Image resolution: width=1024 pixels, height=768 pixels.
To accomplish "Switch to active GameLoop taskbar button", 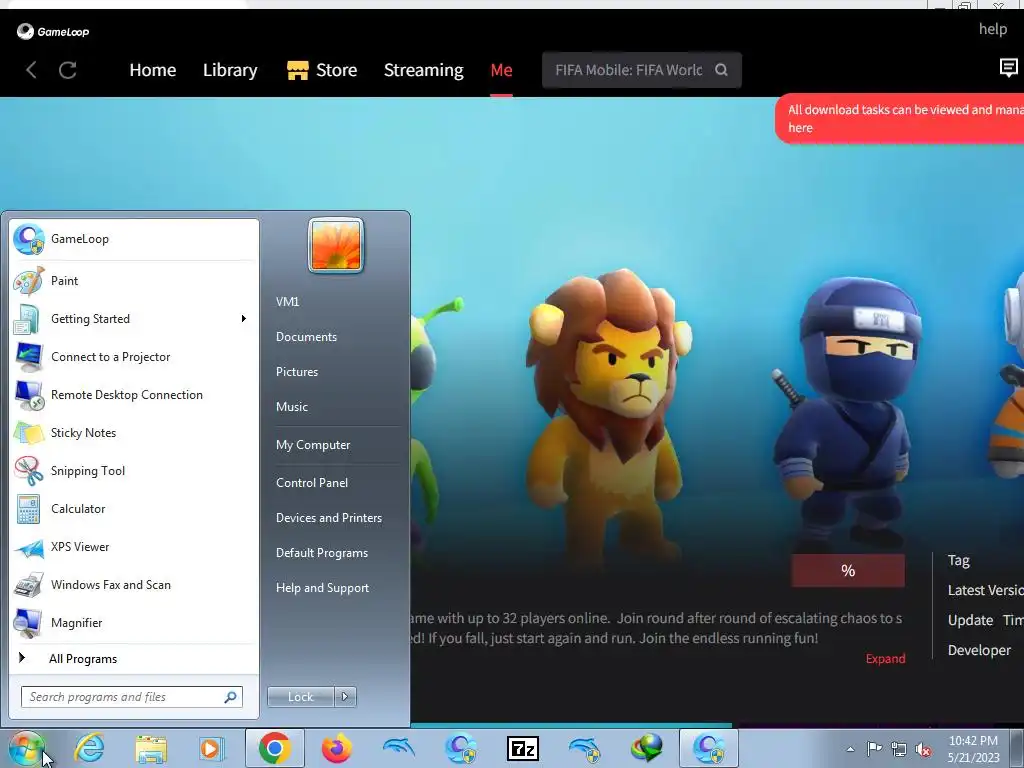I will pos(709,748).
